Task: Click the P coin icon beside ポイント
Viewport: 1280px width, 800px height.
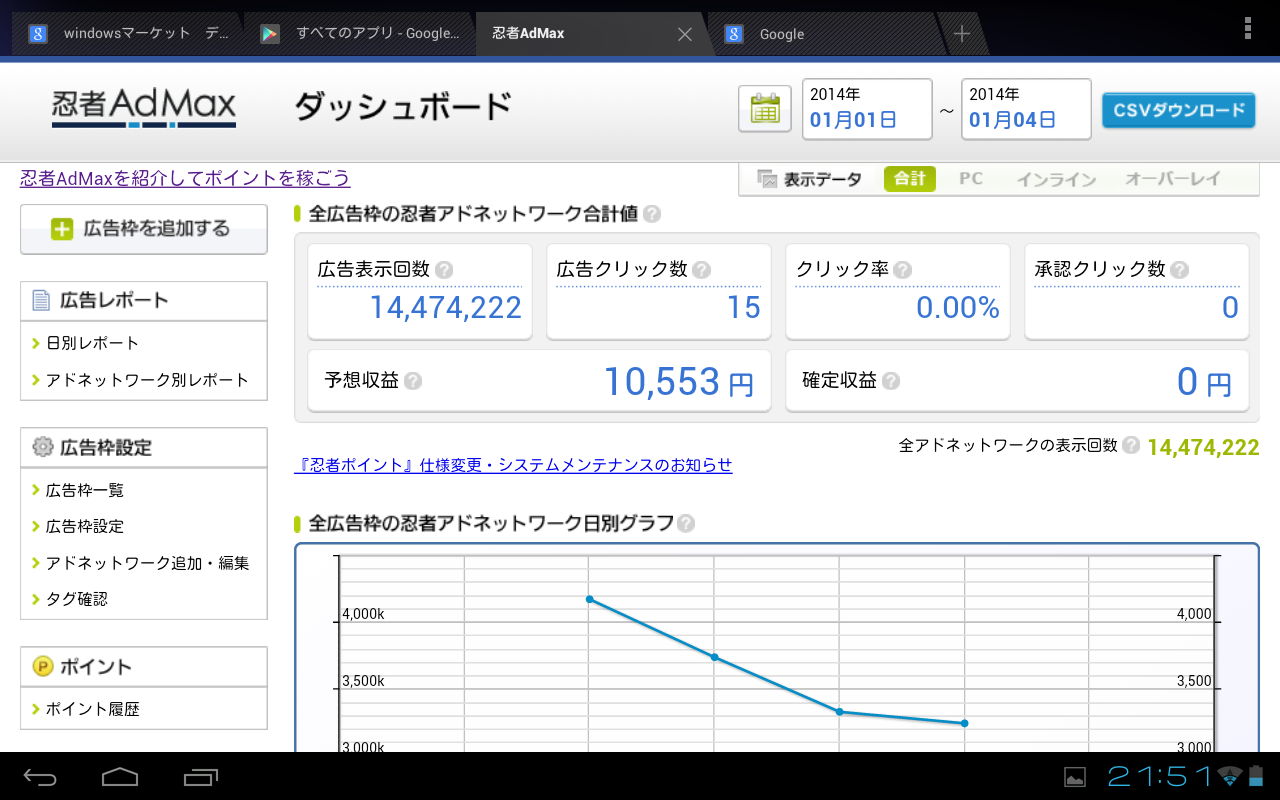Action: coord(42,666)
